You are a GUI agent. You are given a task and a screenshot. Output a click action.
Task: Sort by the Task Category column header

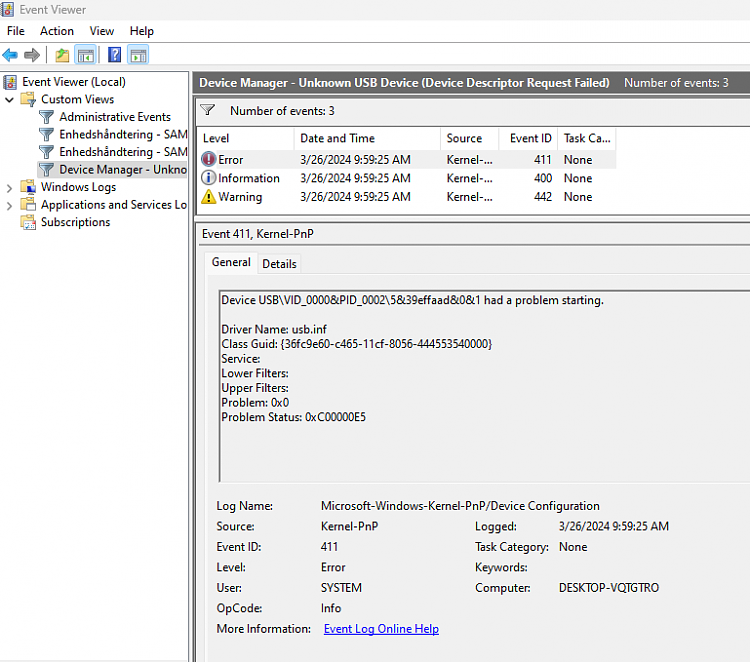pyautogui.click(x=587, y=138)
